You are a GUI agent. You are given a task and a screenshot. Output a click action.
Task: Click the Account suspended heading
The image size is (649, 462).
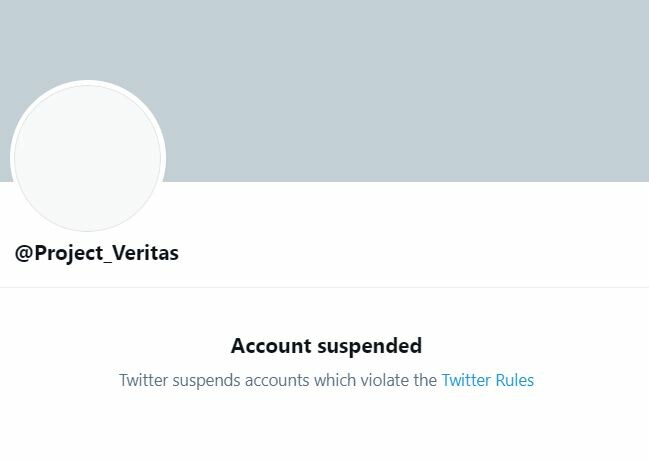(x=326, y=346)
